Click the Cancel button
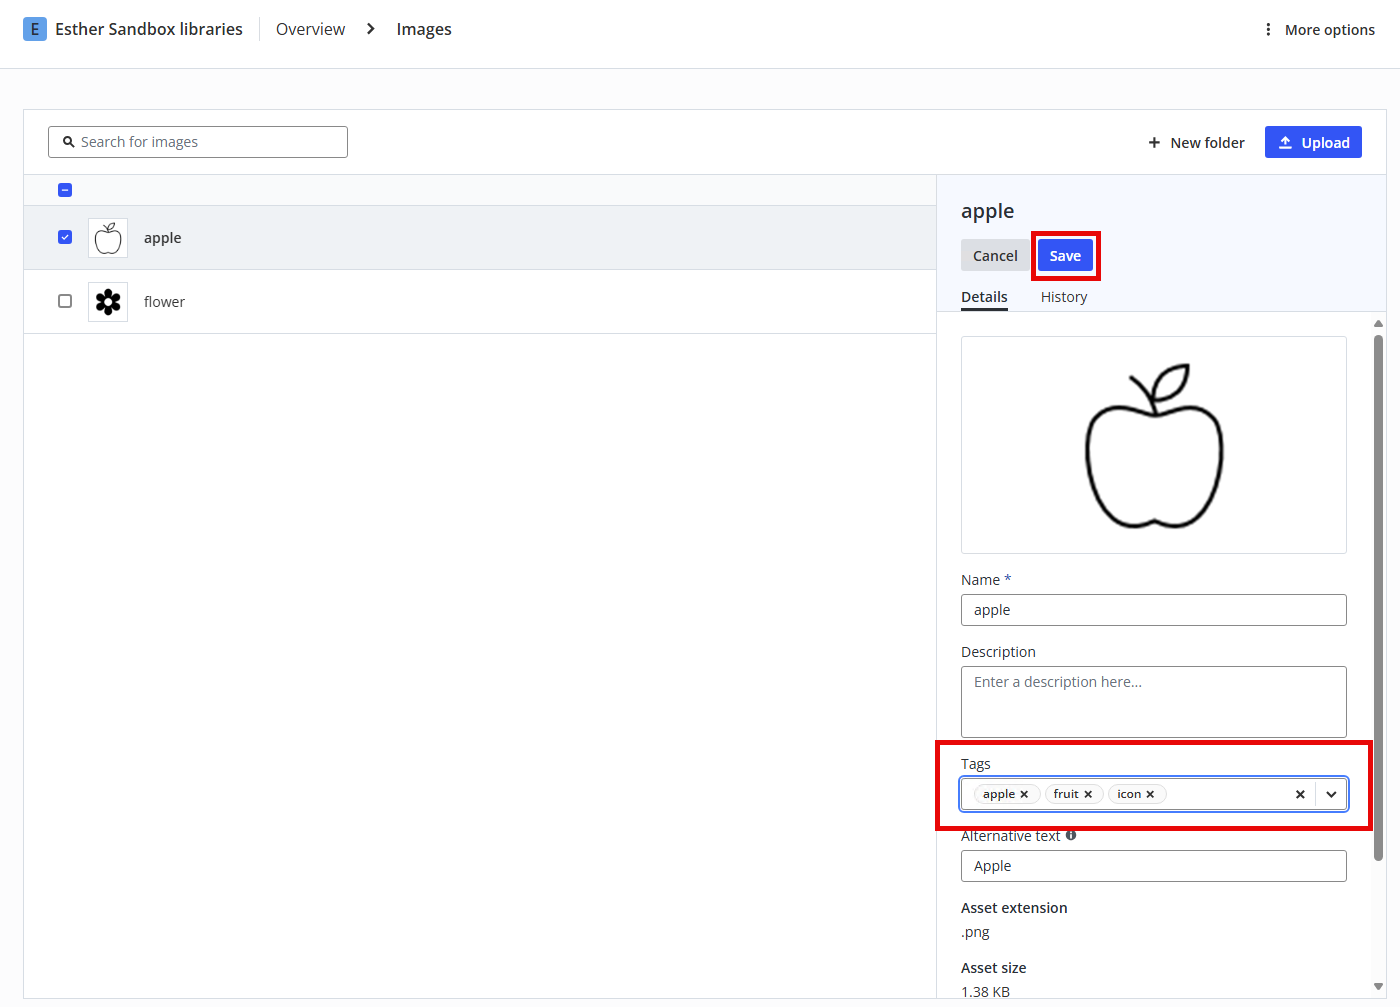1400x1007 pixels. (x=995, y=256)
